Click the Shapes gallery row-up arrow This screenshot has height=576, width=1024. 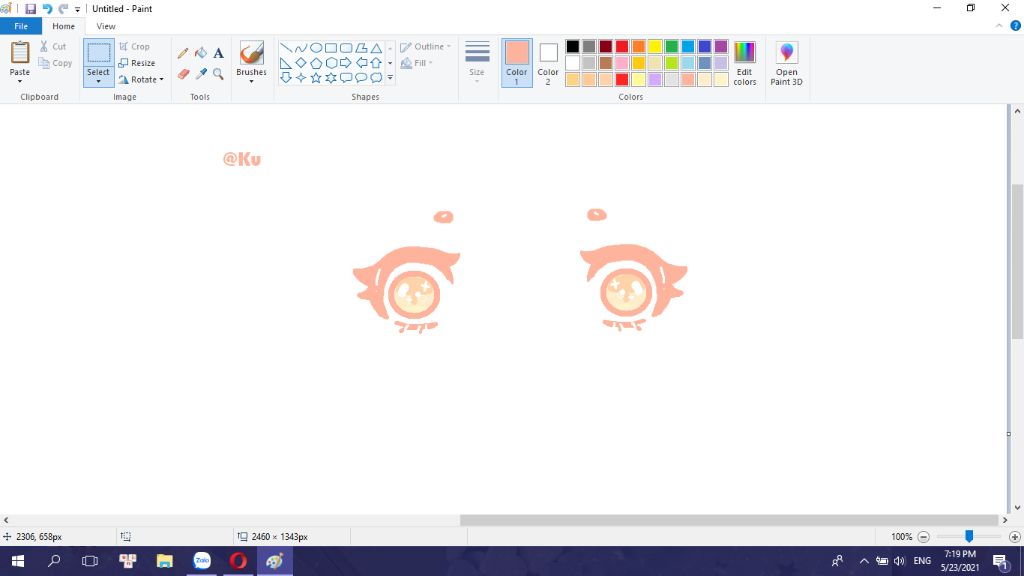coord(390,48)
